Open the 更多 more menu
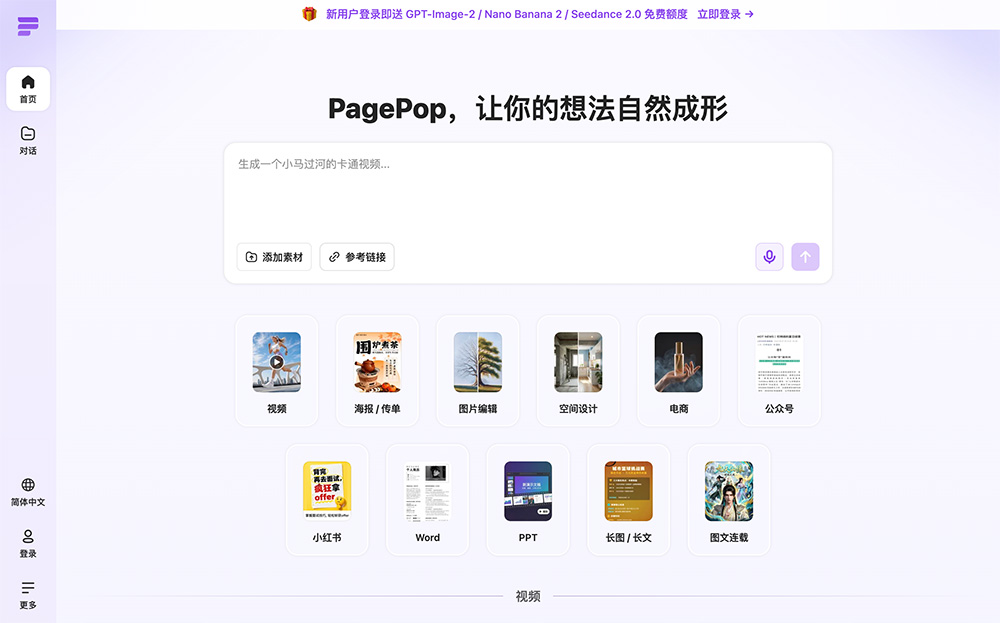This screenshot has height=623, width=1000. coord(28,596)
